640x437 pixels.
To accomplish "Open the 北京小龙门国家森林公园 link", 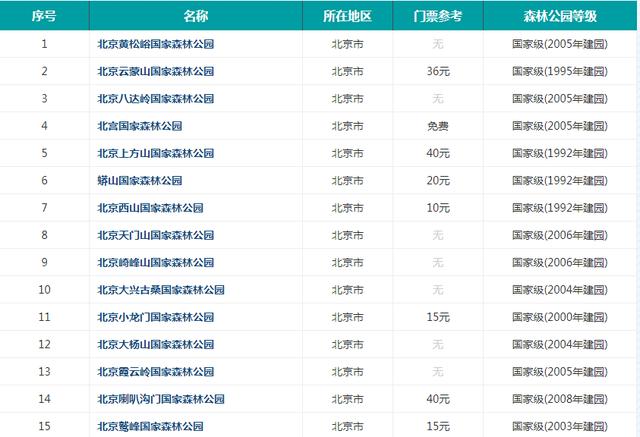I will (155, 317).
